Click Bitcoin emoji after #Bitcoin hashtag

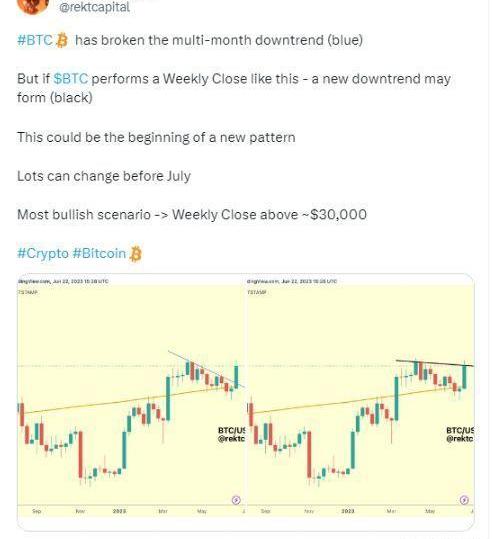(136, 254)
